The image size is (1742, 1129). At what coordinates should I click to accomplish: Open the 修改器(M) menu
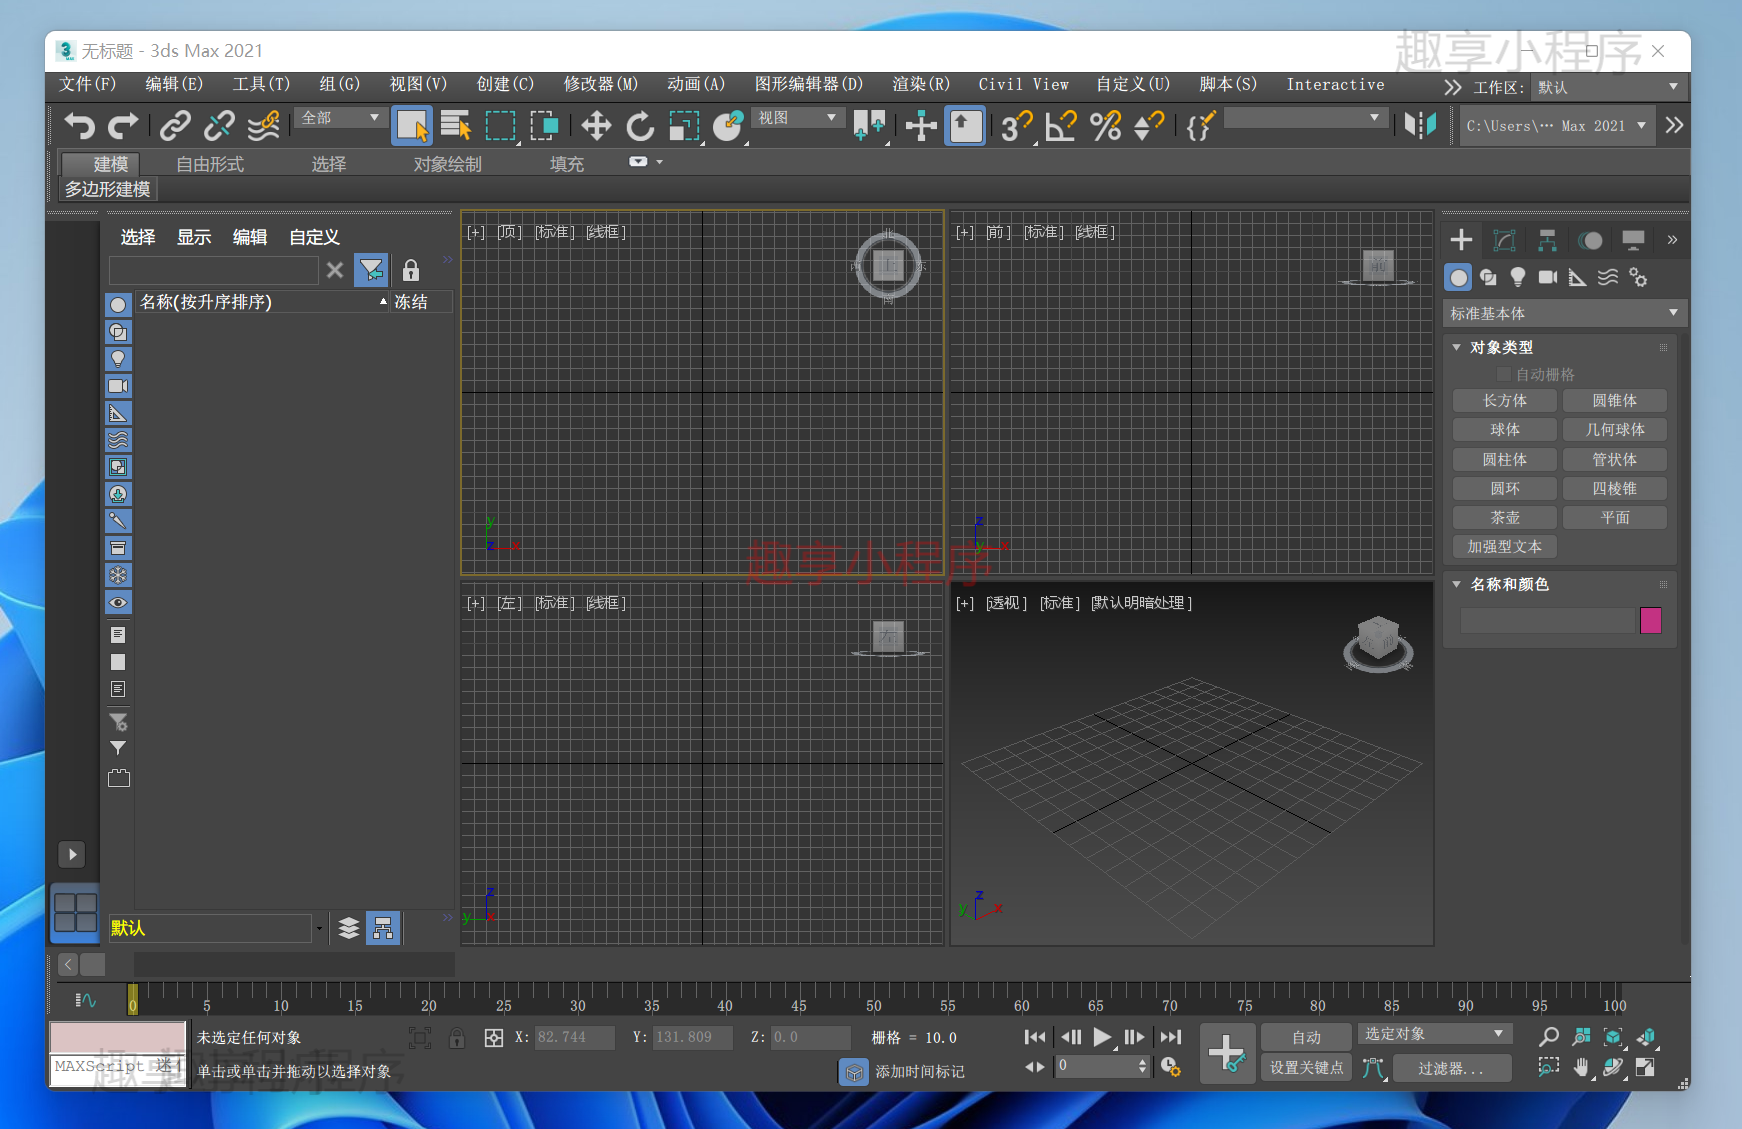tap(601, 84)
